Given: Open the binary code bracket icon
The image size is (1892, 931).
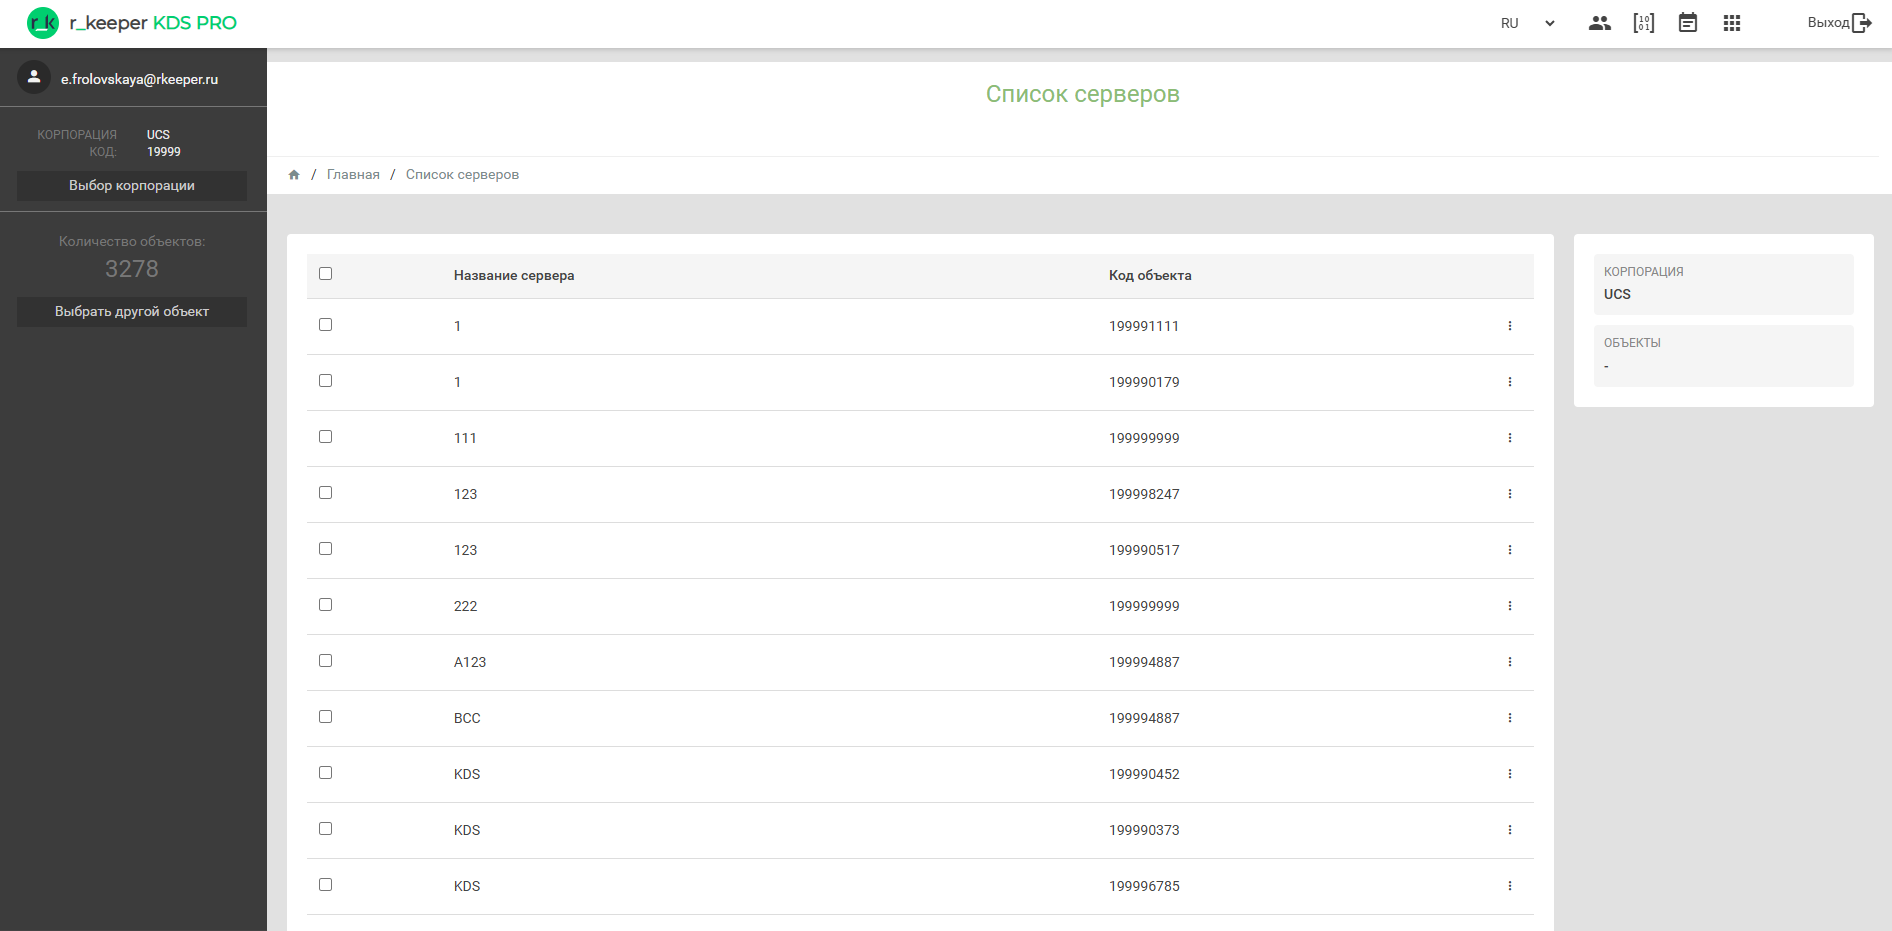Looking at the screenshot, I should pos(1643,23).
